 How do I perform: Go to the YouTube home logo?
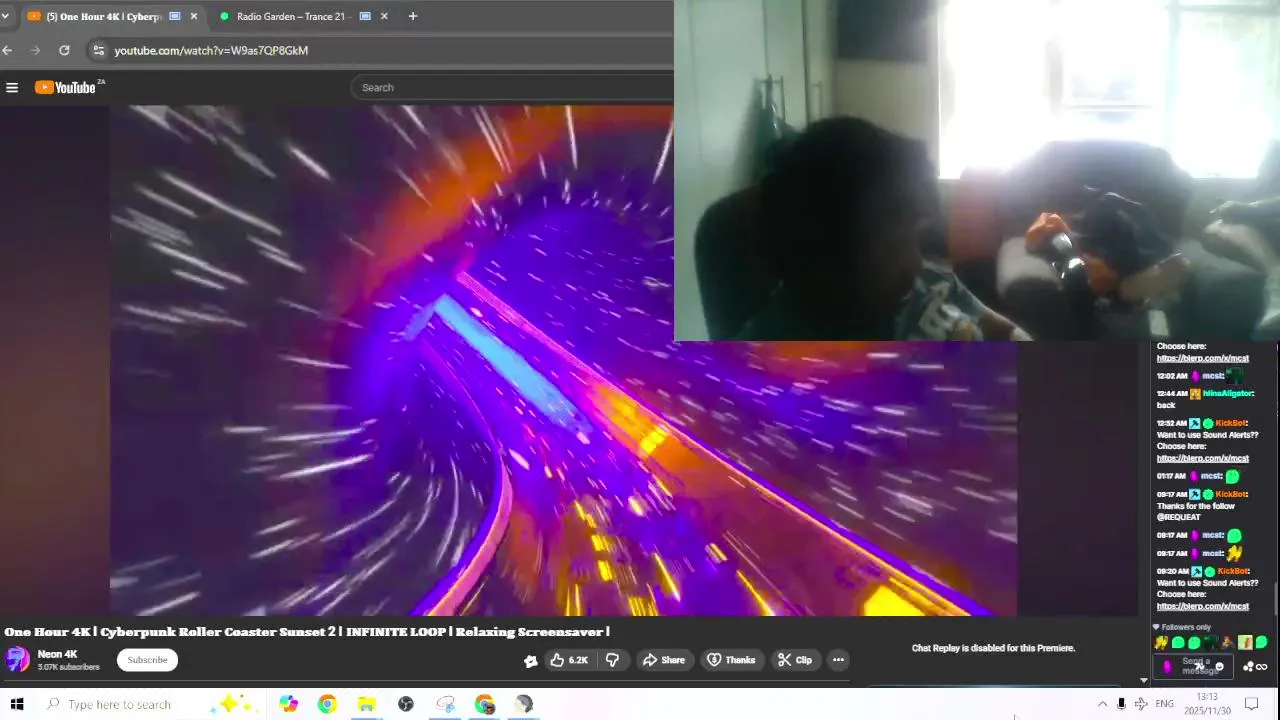(66, 88)
